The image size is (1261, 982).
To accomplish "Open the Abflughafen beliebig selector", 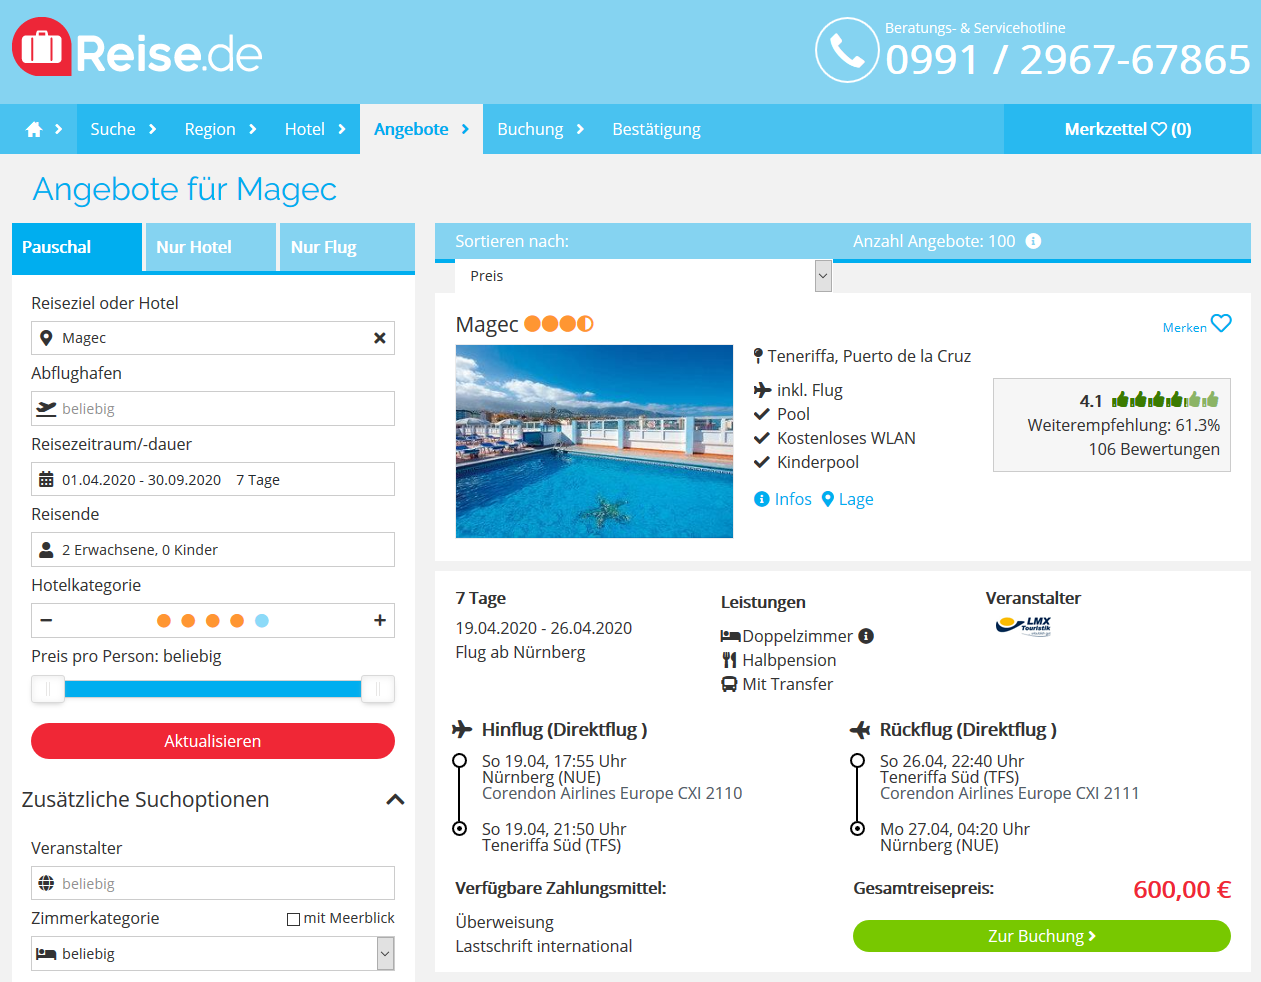I will click(x=213, y=408).
